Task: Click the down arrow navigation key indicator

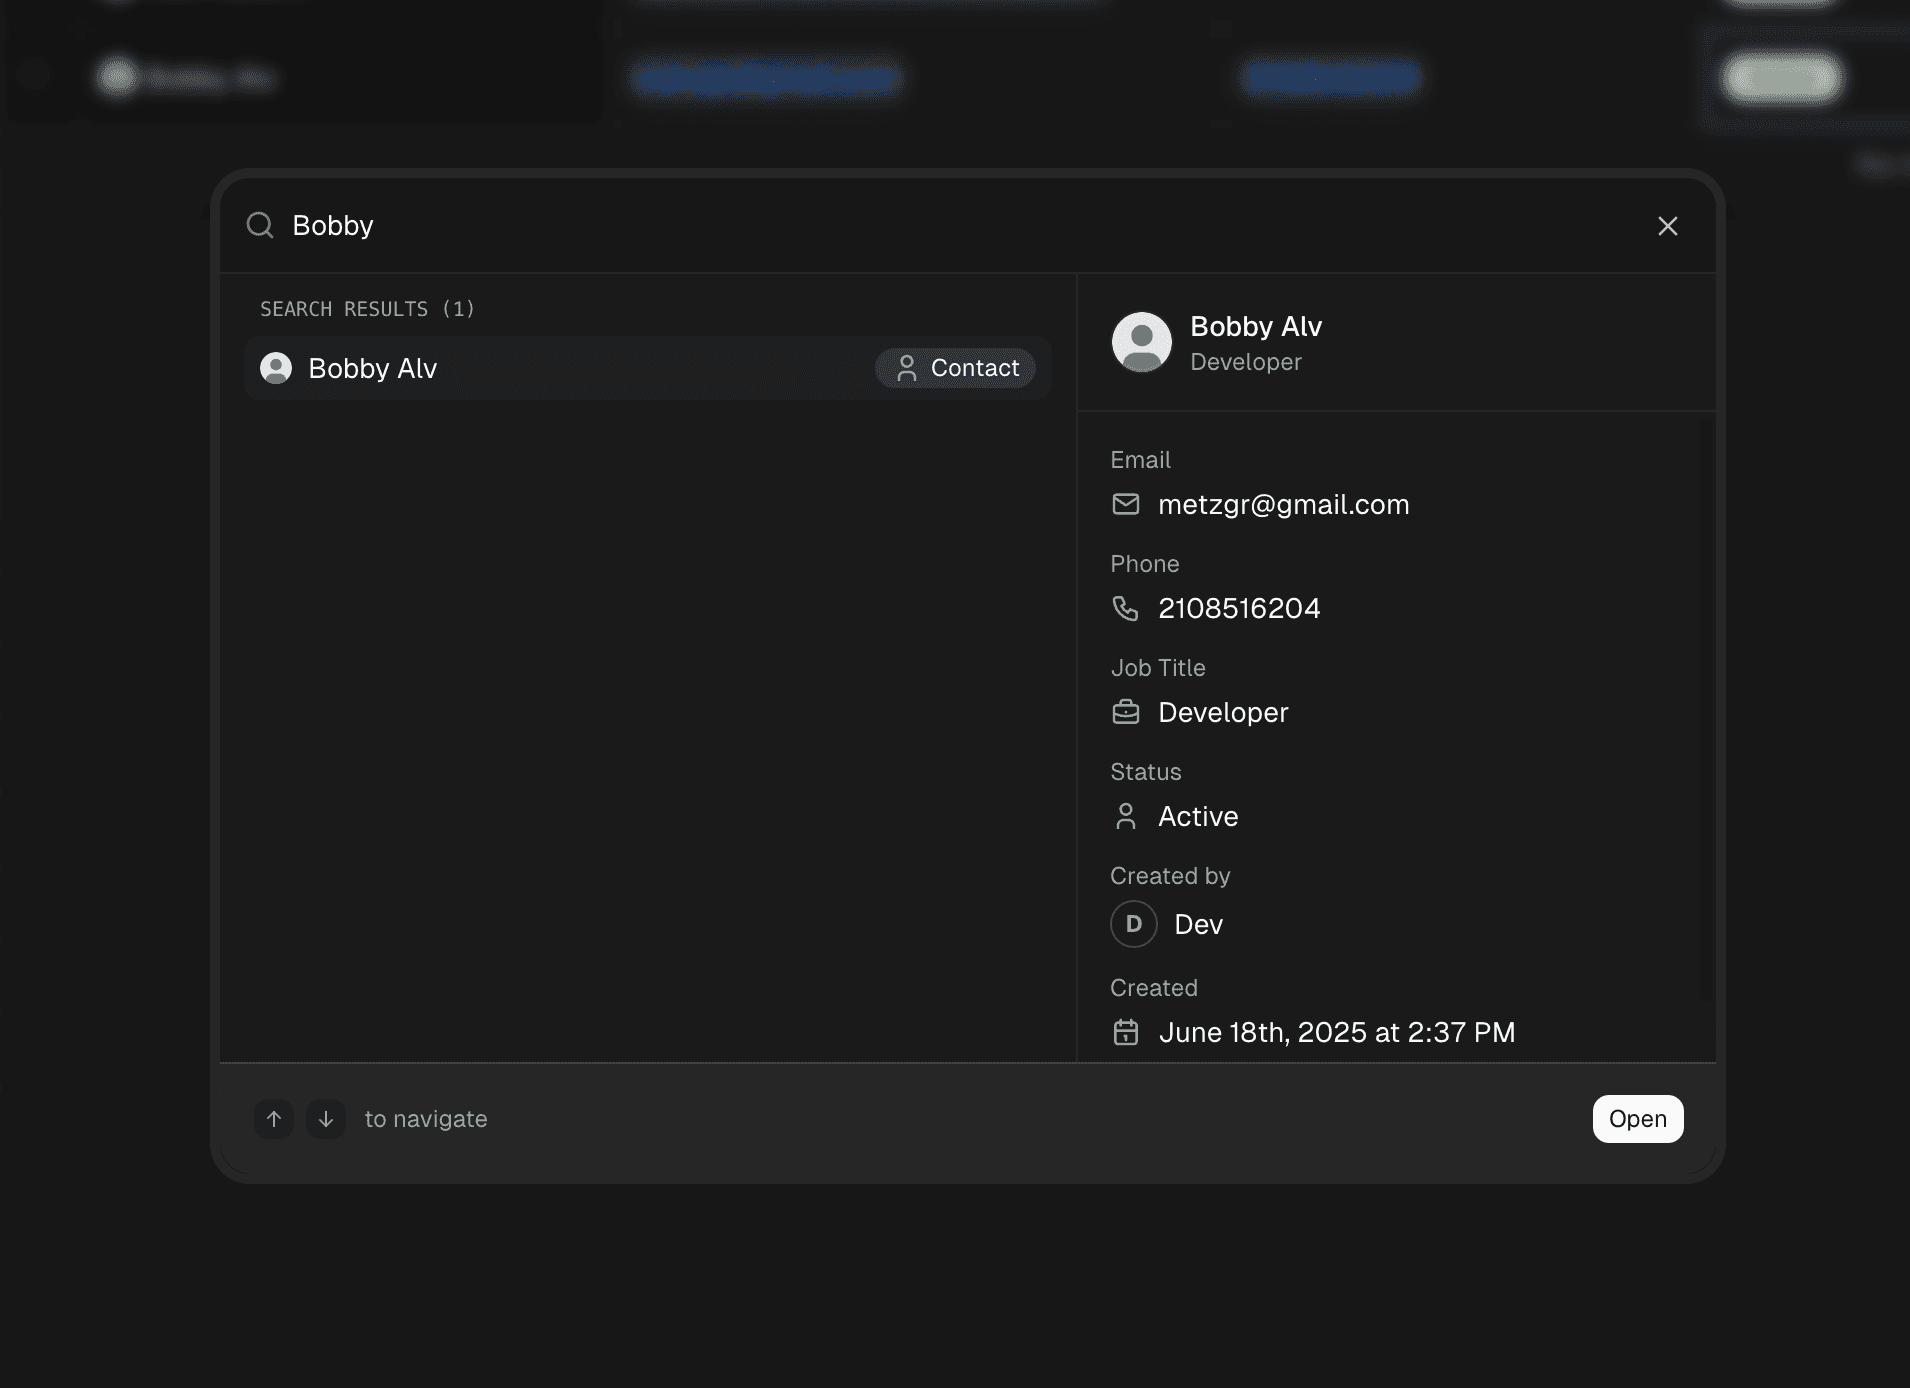Action: point(325,1119)
